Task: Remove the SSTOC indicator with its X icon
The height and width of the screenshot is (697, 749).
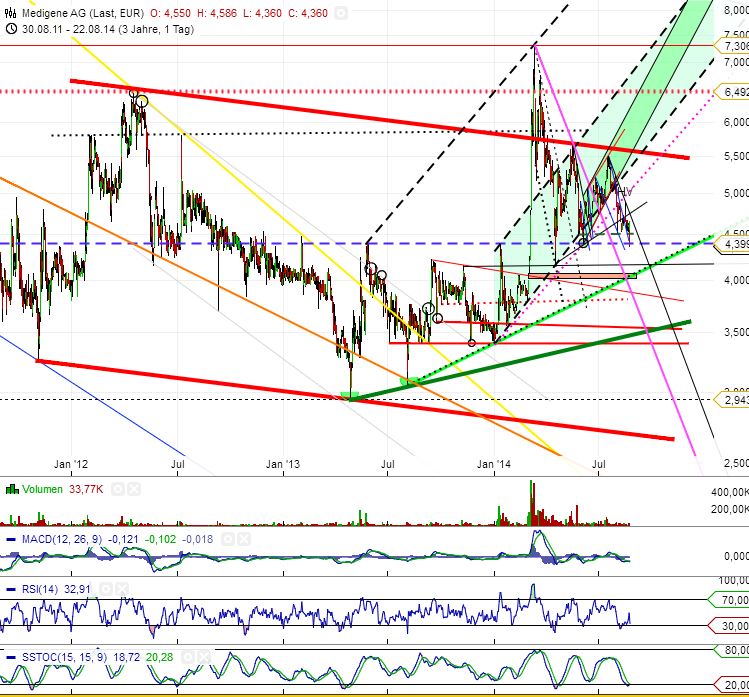Action: [204, 657]
